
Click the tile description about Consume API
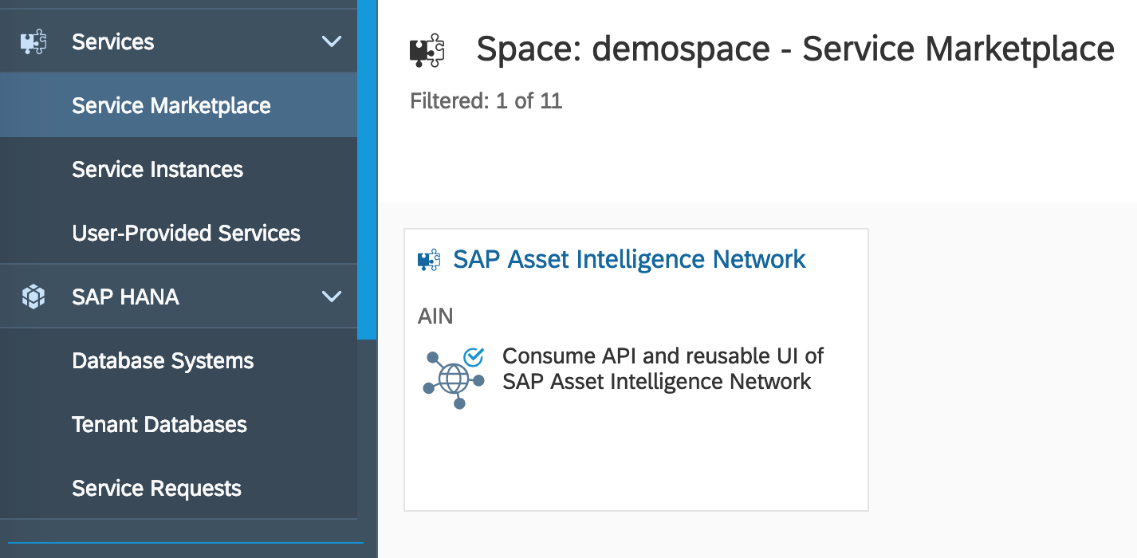click(x=662, y=369)
